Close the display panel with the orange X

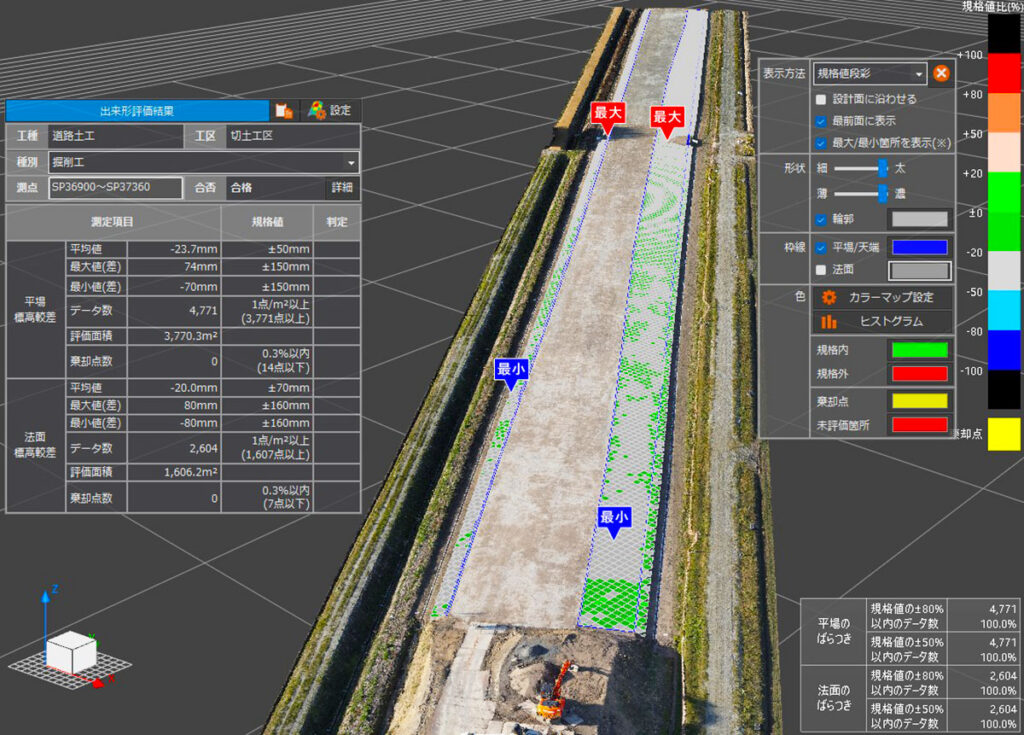(x=940, y=74)
